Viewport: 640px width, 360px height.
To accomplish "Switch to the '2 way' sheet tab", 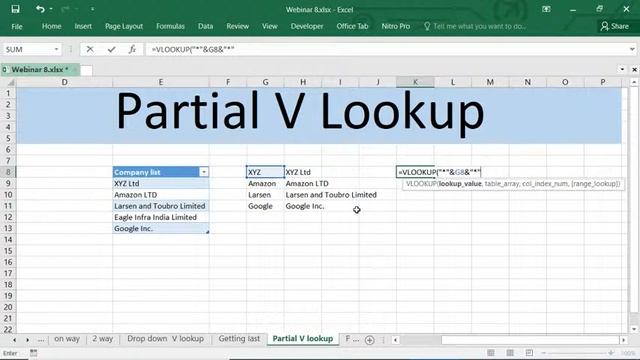I will click(102, 339).
